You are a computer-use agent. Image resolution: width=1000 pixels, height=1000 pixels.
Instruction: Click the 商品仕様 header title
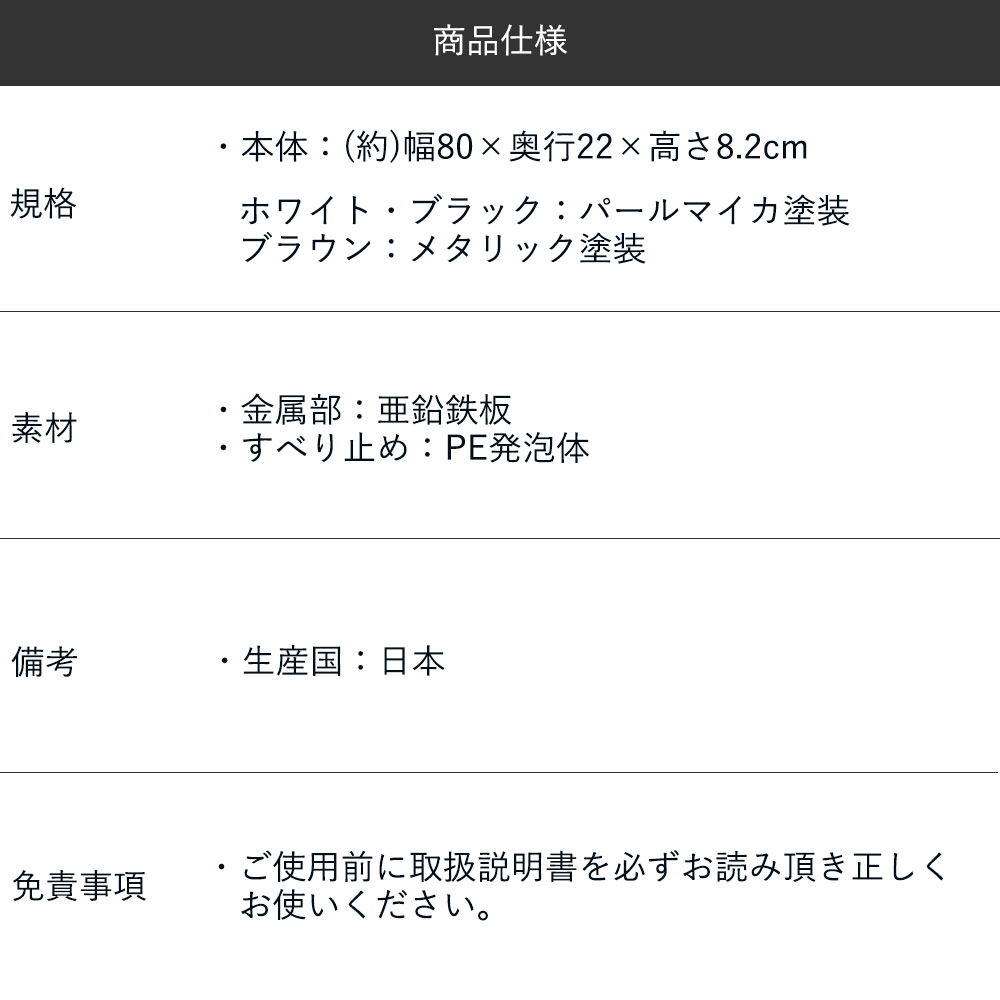[x=500, y=42]
